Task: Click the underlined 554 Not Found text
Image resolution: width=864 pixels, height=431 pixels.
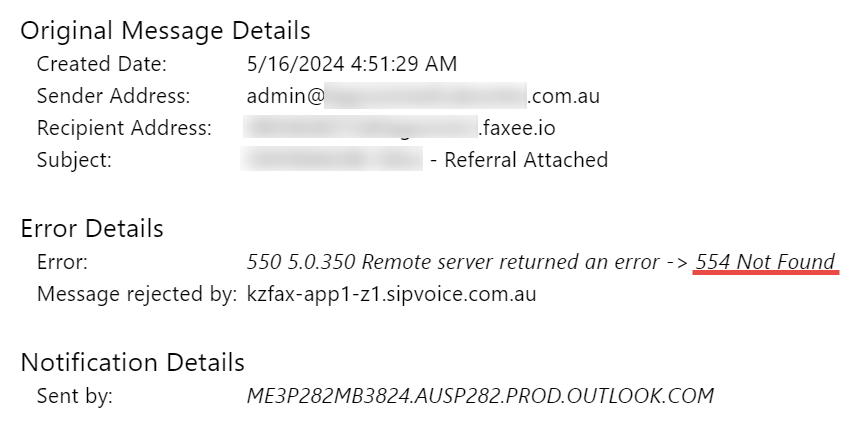Action: [765, 262]
